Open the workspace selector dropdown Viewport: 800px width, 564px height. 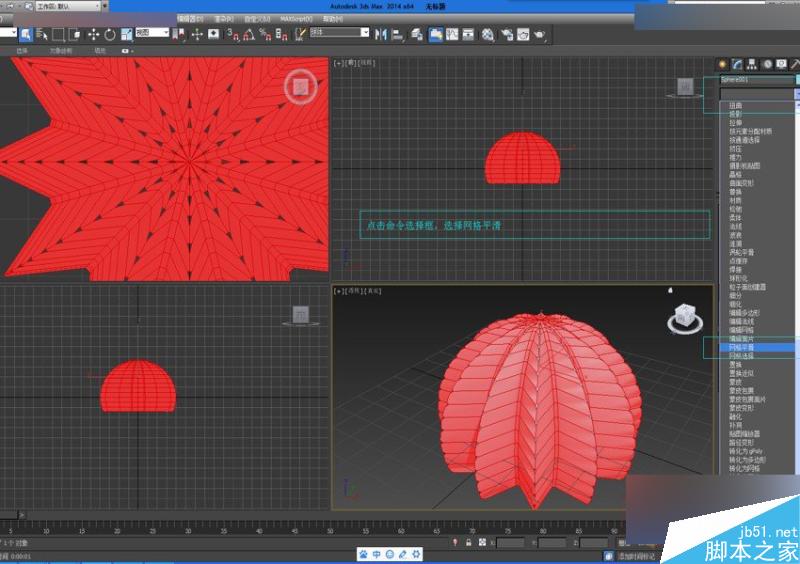[67, 7]
